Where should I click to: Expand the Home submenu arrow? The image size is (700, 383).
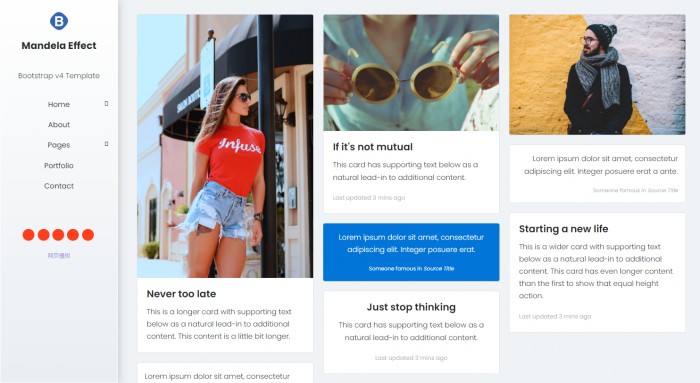pyautogui.click(x=106, y=104)
